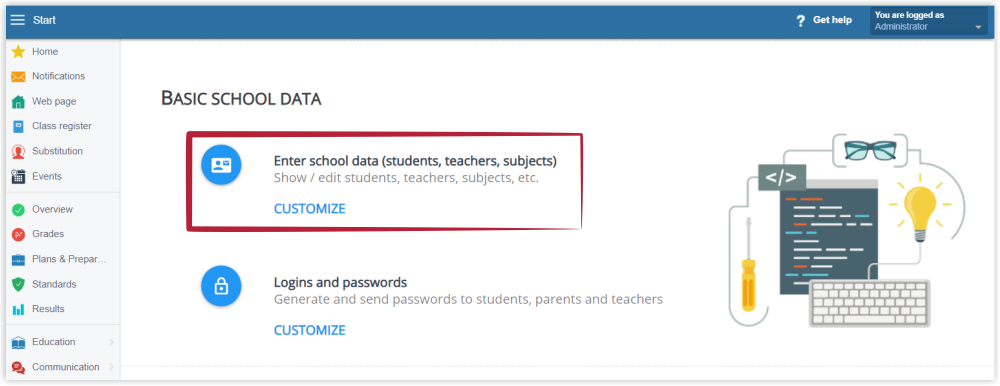Click CUSTOMIZE under Logins and passwords

coord(309,330)
